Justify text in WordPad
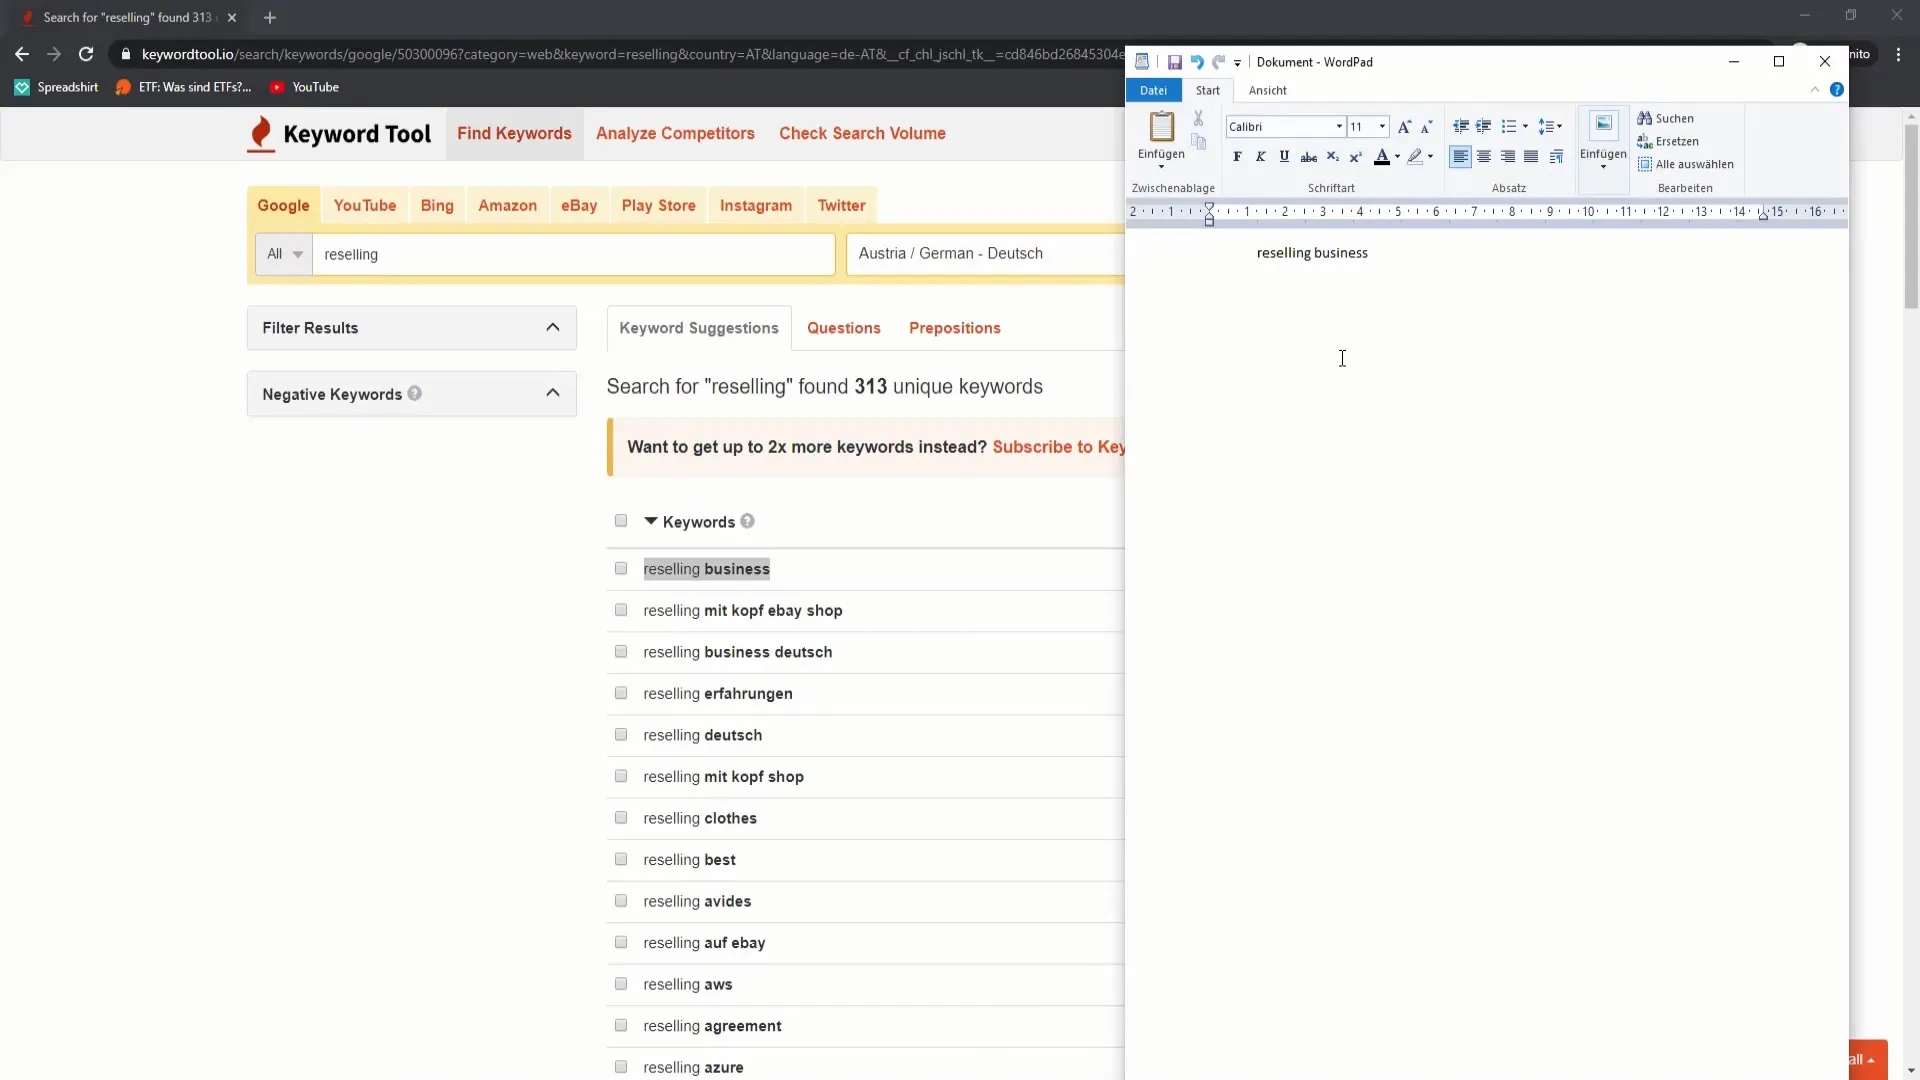 (x=1531, y=157)
